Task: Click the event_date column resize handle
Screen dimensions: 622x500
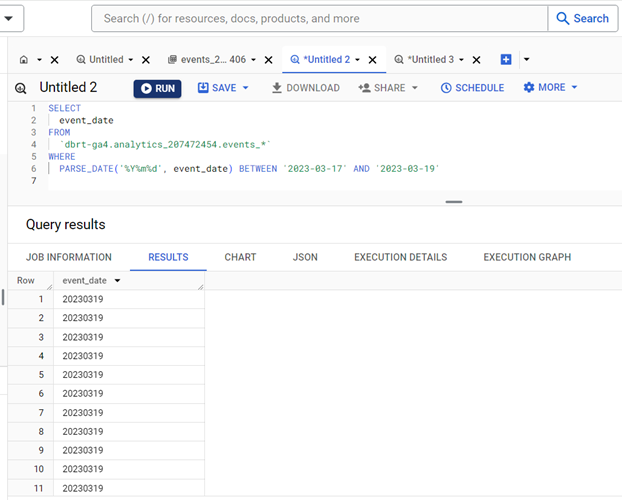Action: [x=201, y=287]
